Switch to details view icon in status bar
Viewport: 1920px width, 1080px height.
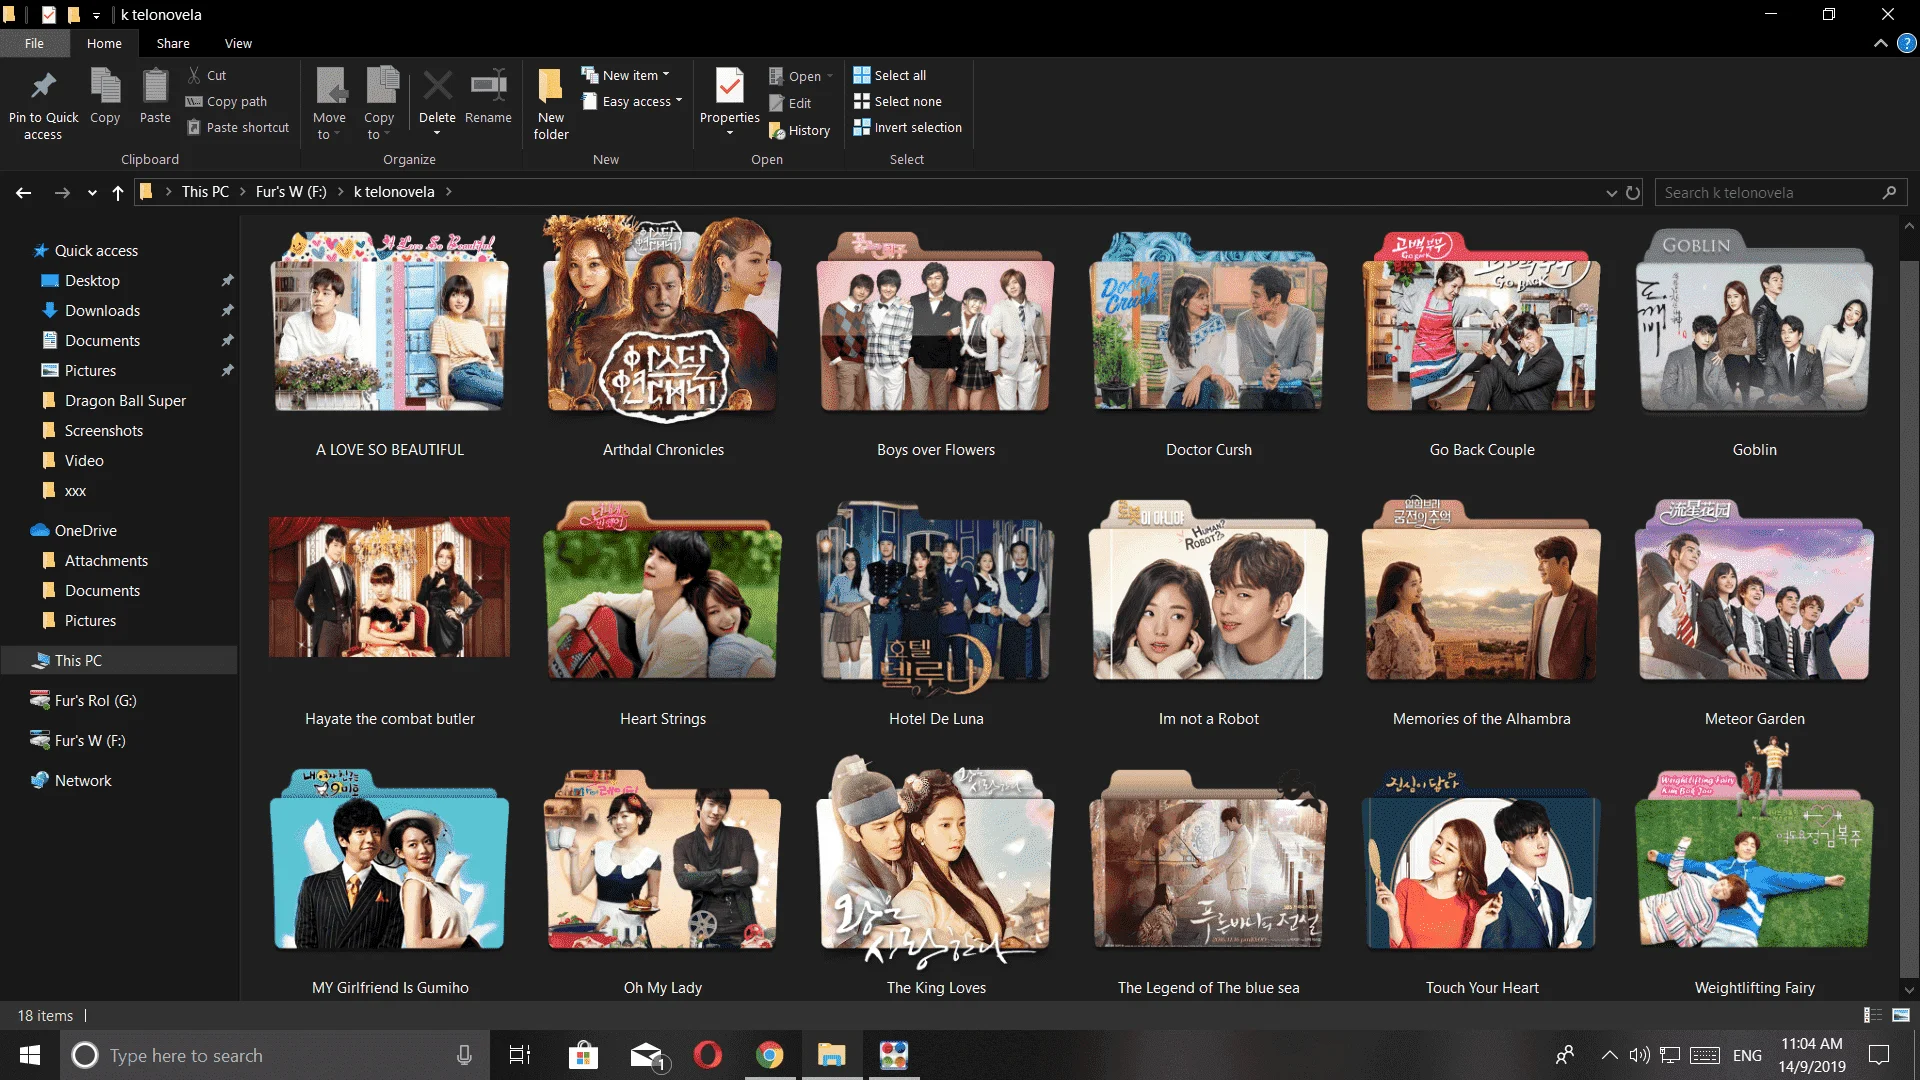click(x=1873, y=1015)
